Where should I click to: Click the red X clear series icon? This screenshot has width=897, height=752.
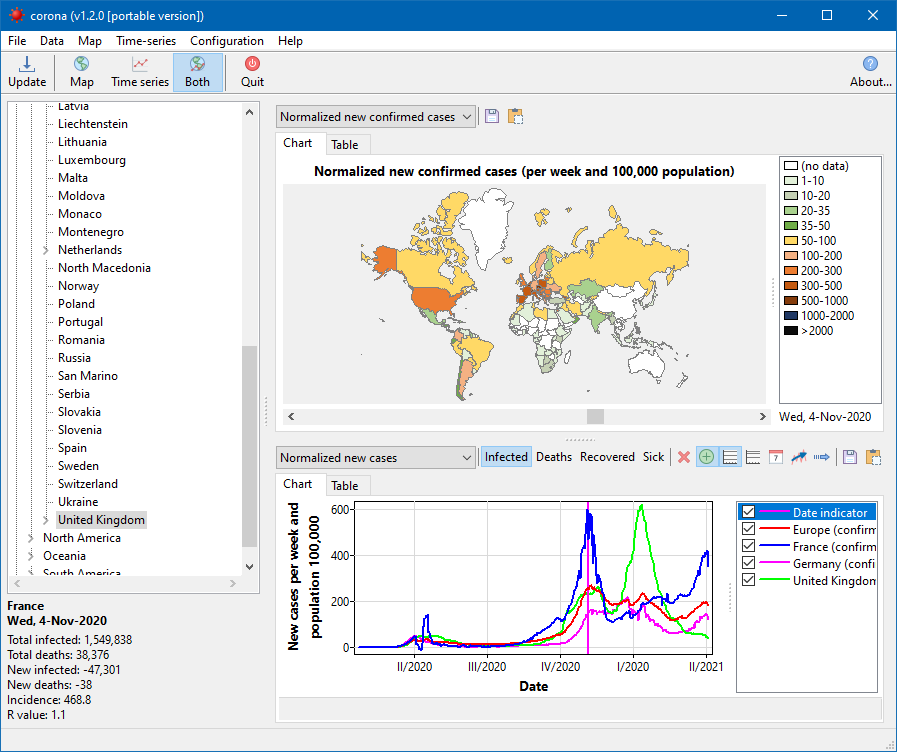coord(684,457)
